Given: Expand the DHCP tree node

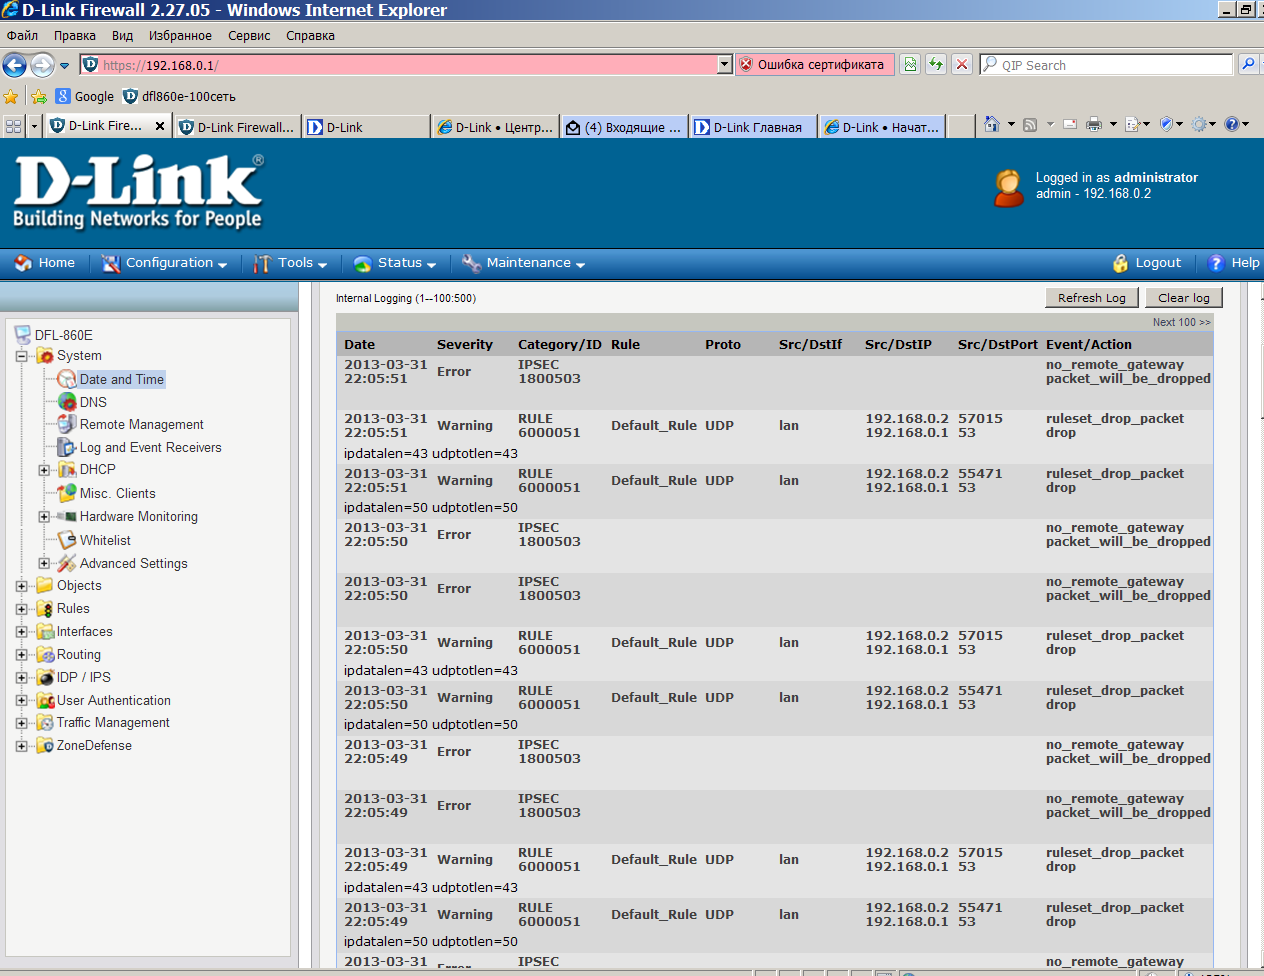Looking at the screenshot, I should click(44, 470).
